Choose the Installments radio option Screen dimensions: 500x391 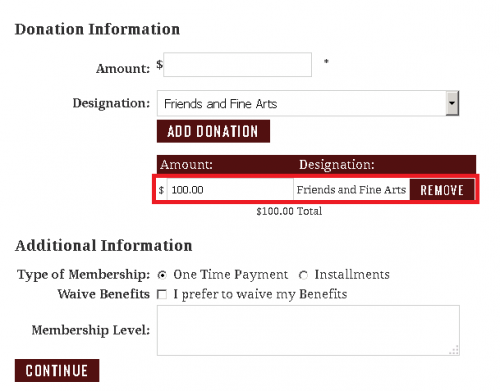click(303, 275)
